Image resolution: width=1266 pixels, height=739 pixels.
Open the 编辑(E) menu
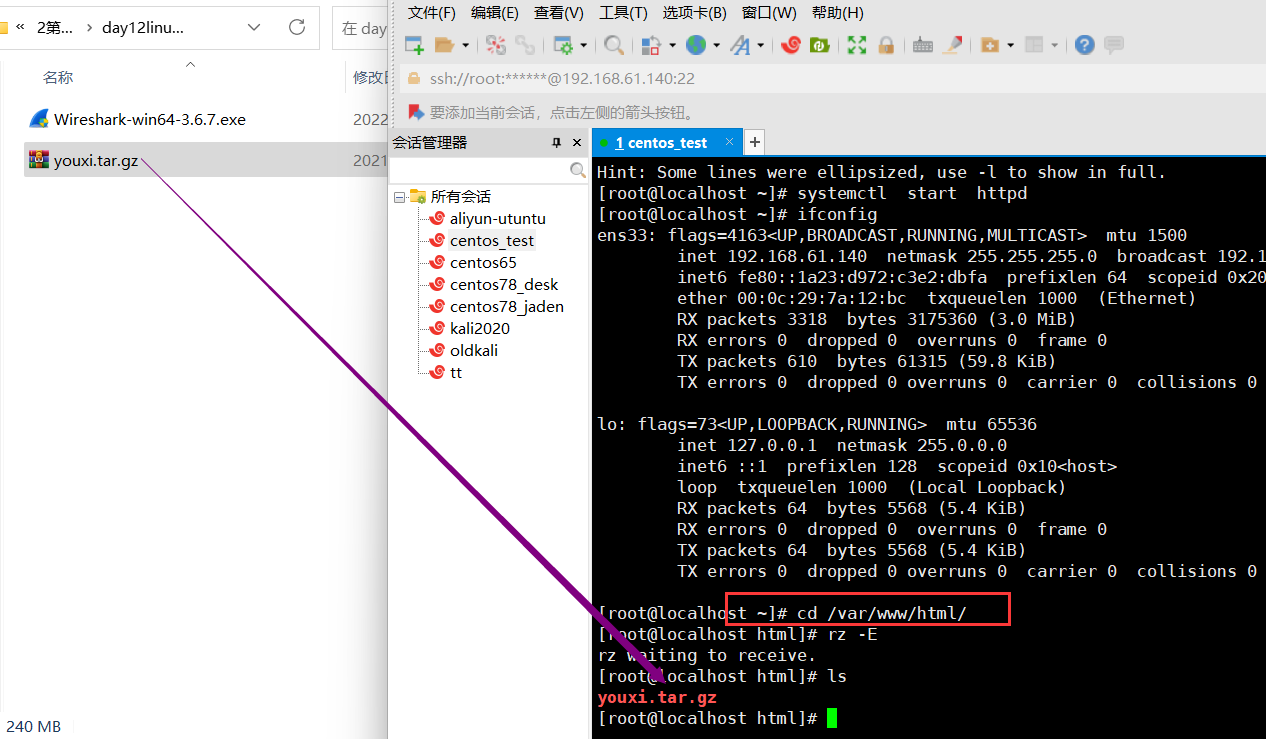[x=495, y=13]
